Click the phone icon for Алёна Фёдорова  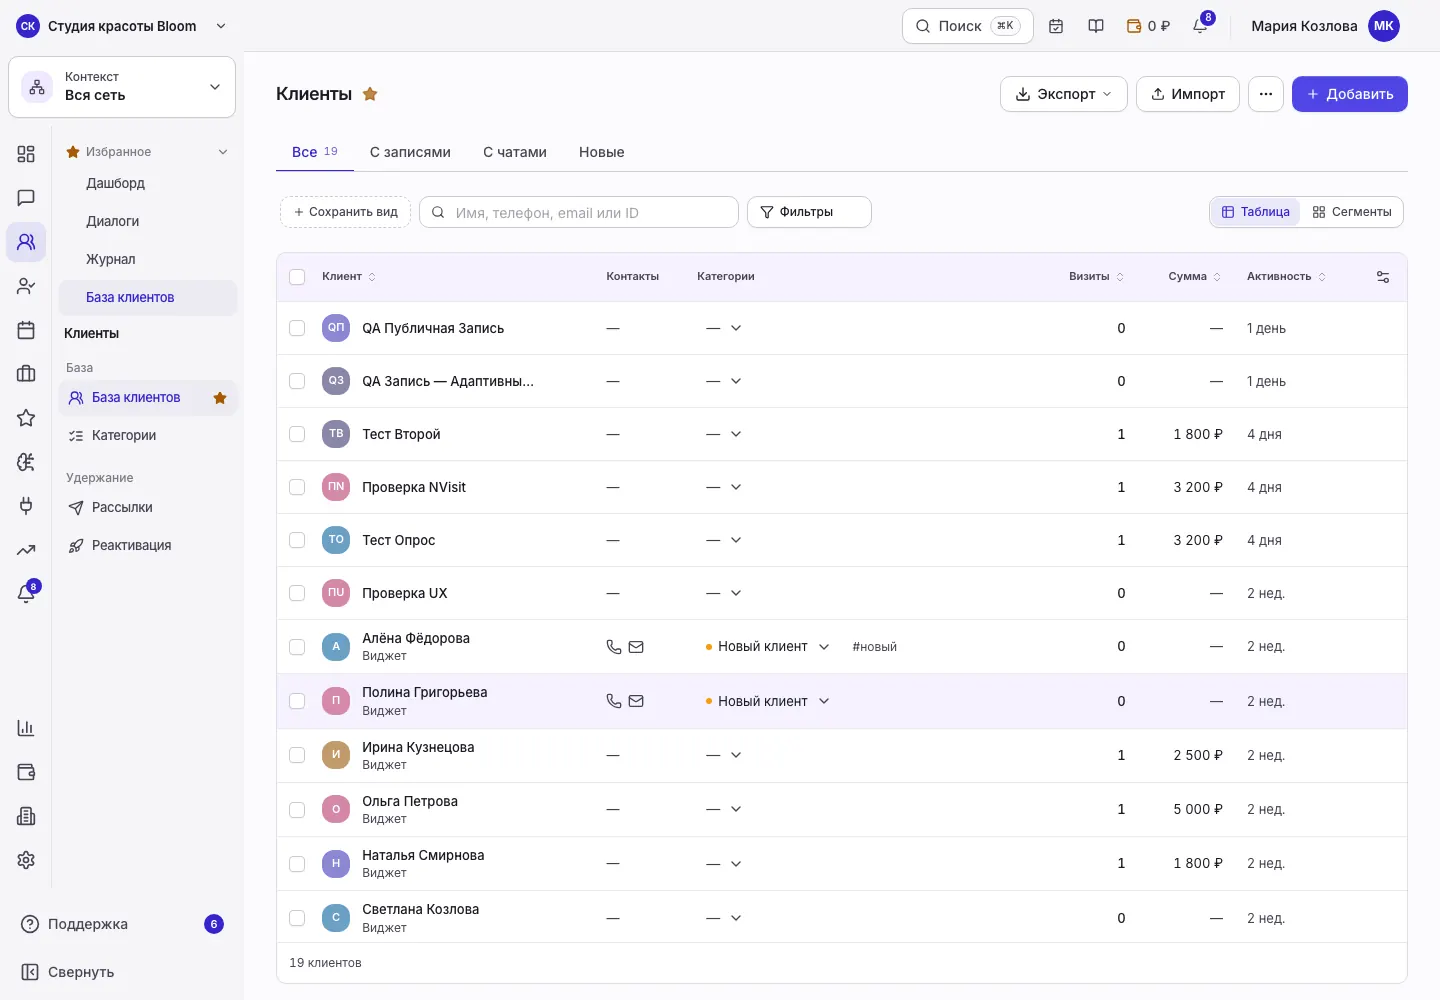614,647
